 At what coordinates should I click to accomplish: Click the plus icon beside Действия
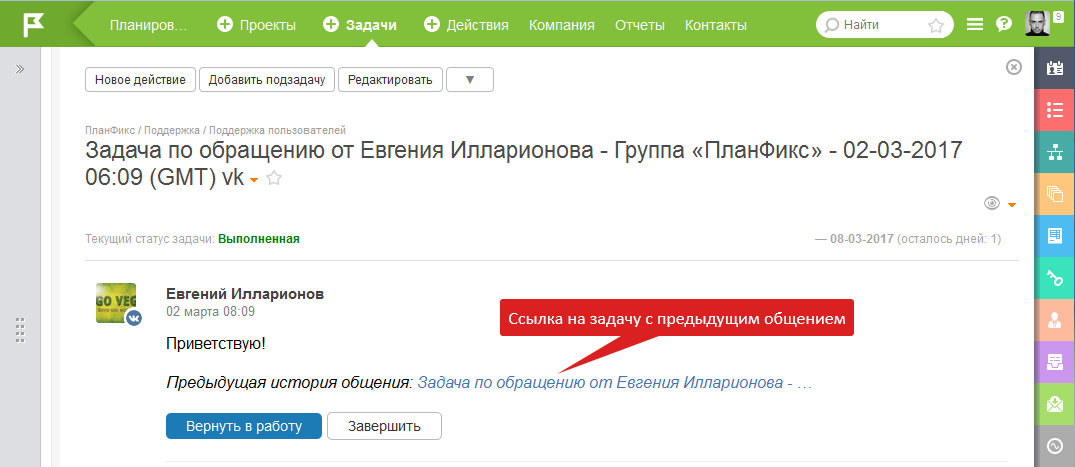(432, 25)
